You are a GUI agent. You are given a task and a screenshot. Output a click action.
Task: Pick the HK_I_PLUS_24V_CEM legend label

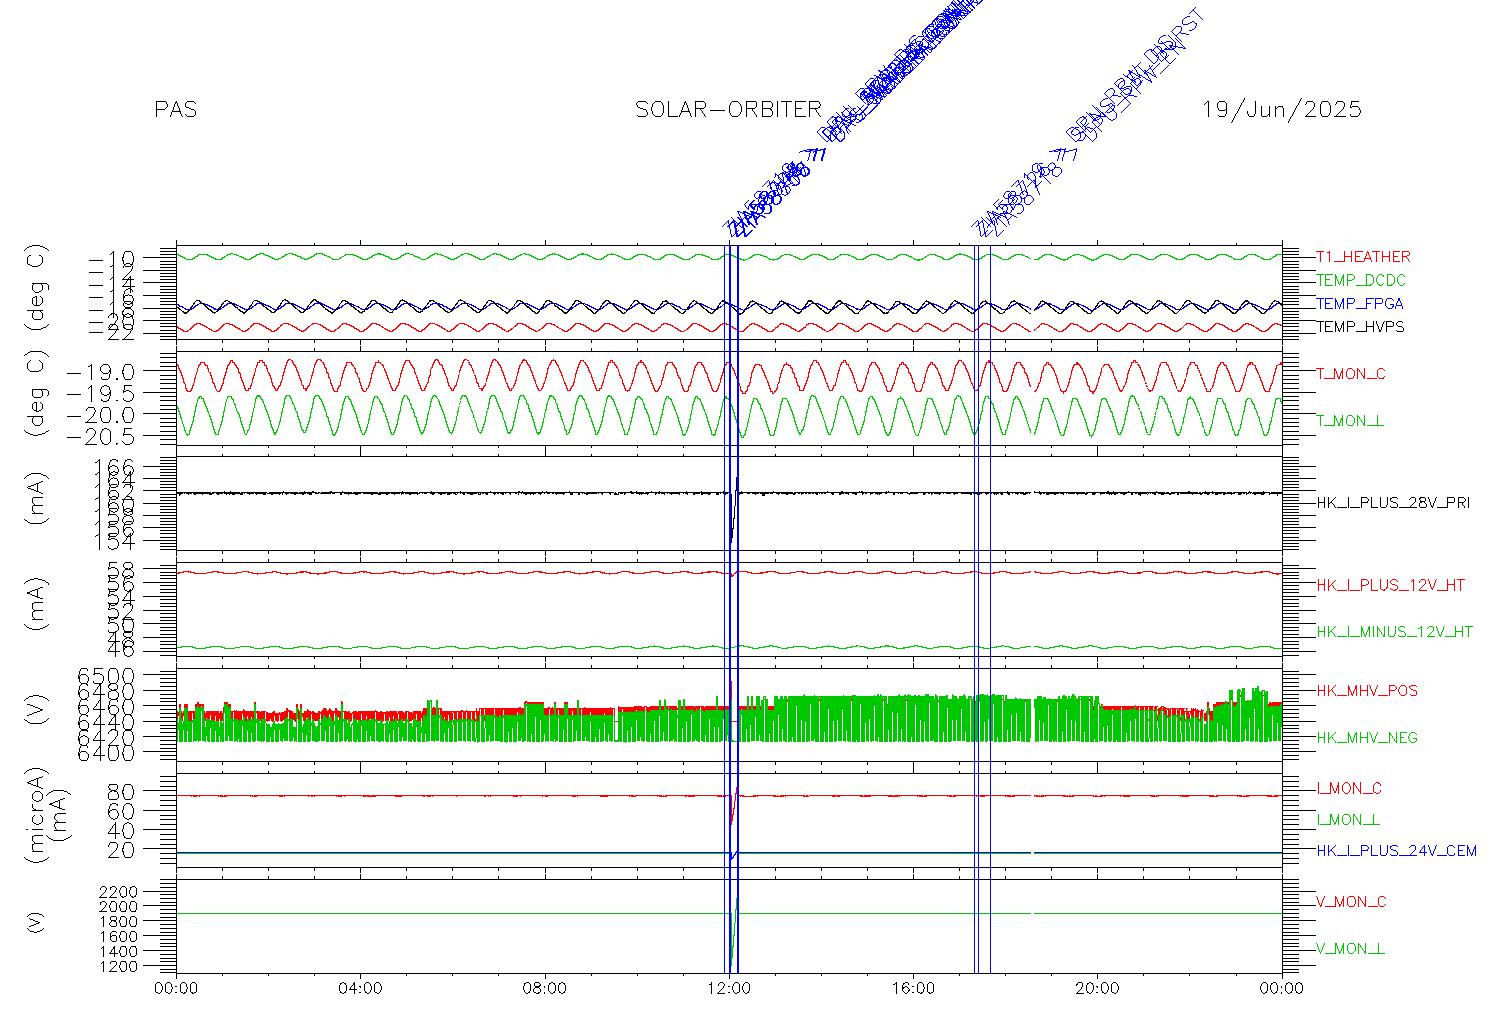[1396, 851]
